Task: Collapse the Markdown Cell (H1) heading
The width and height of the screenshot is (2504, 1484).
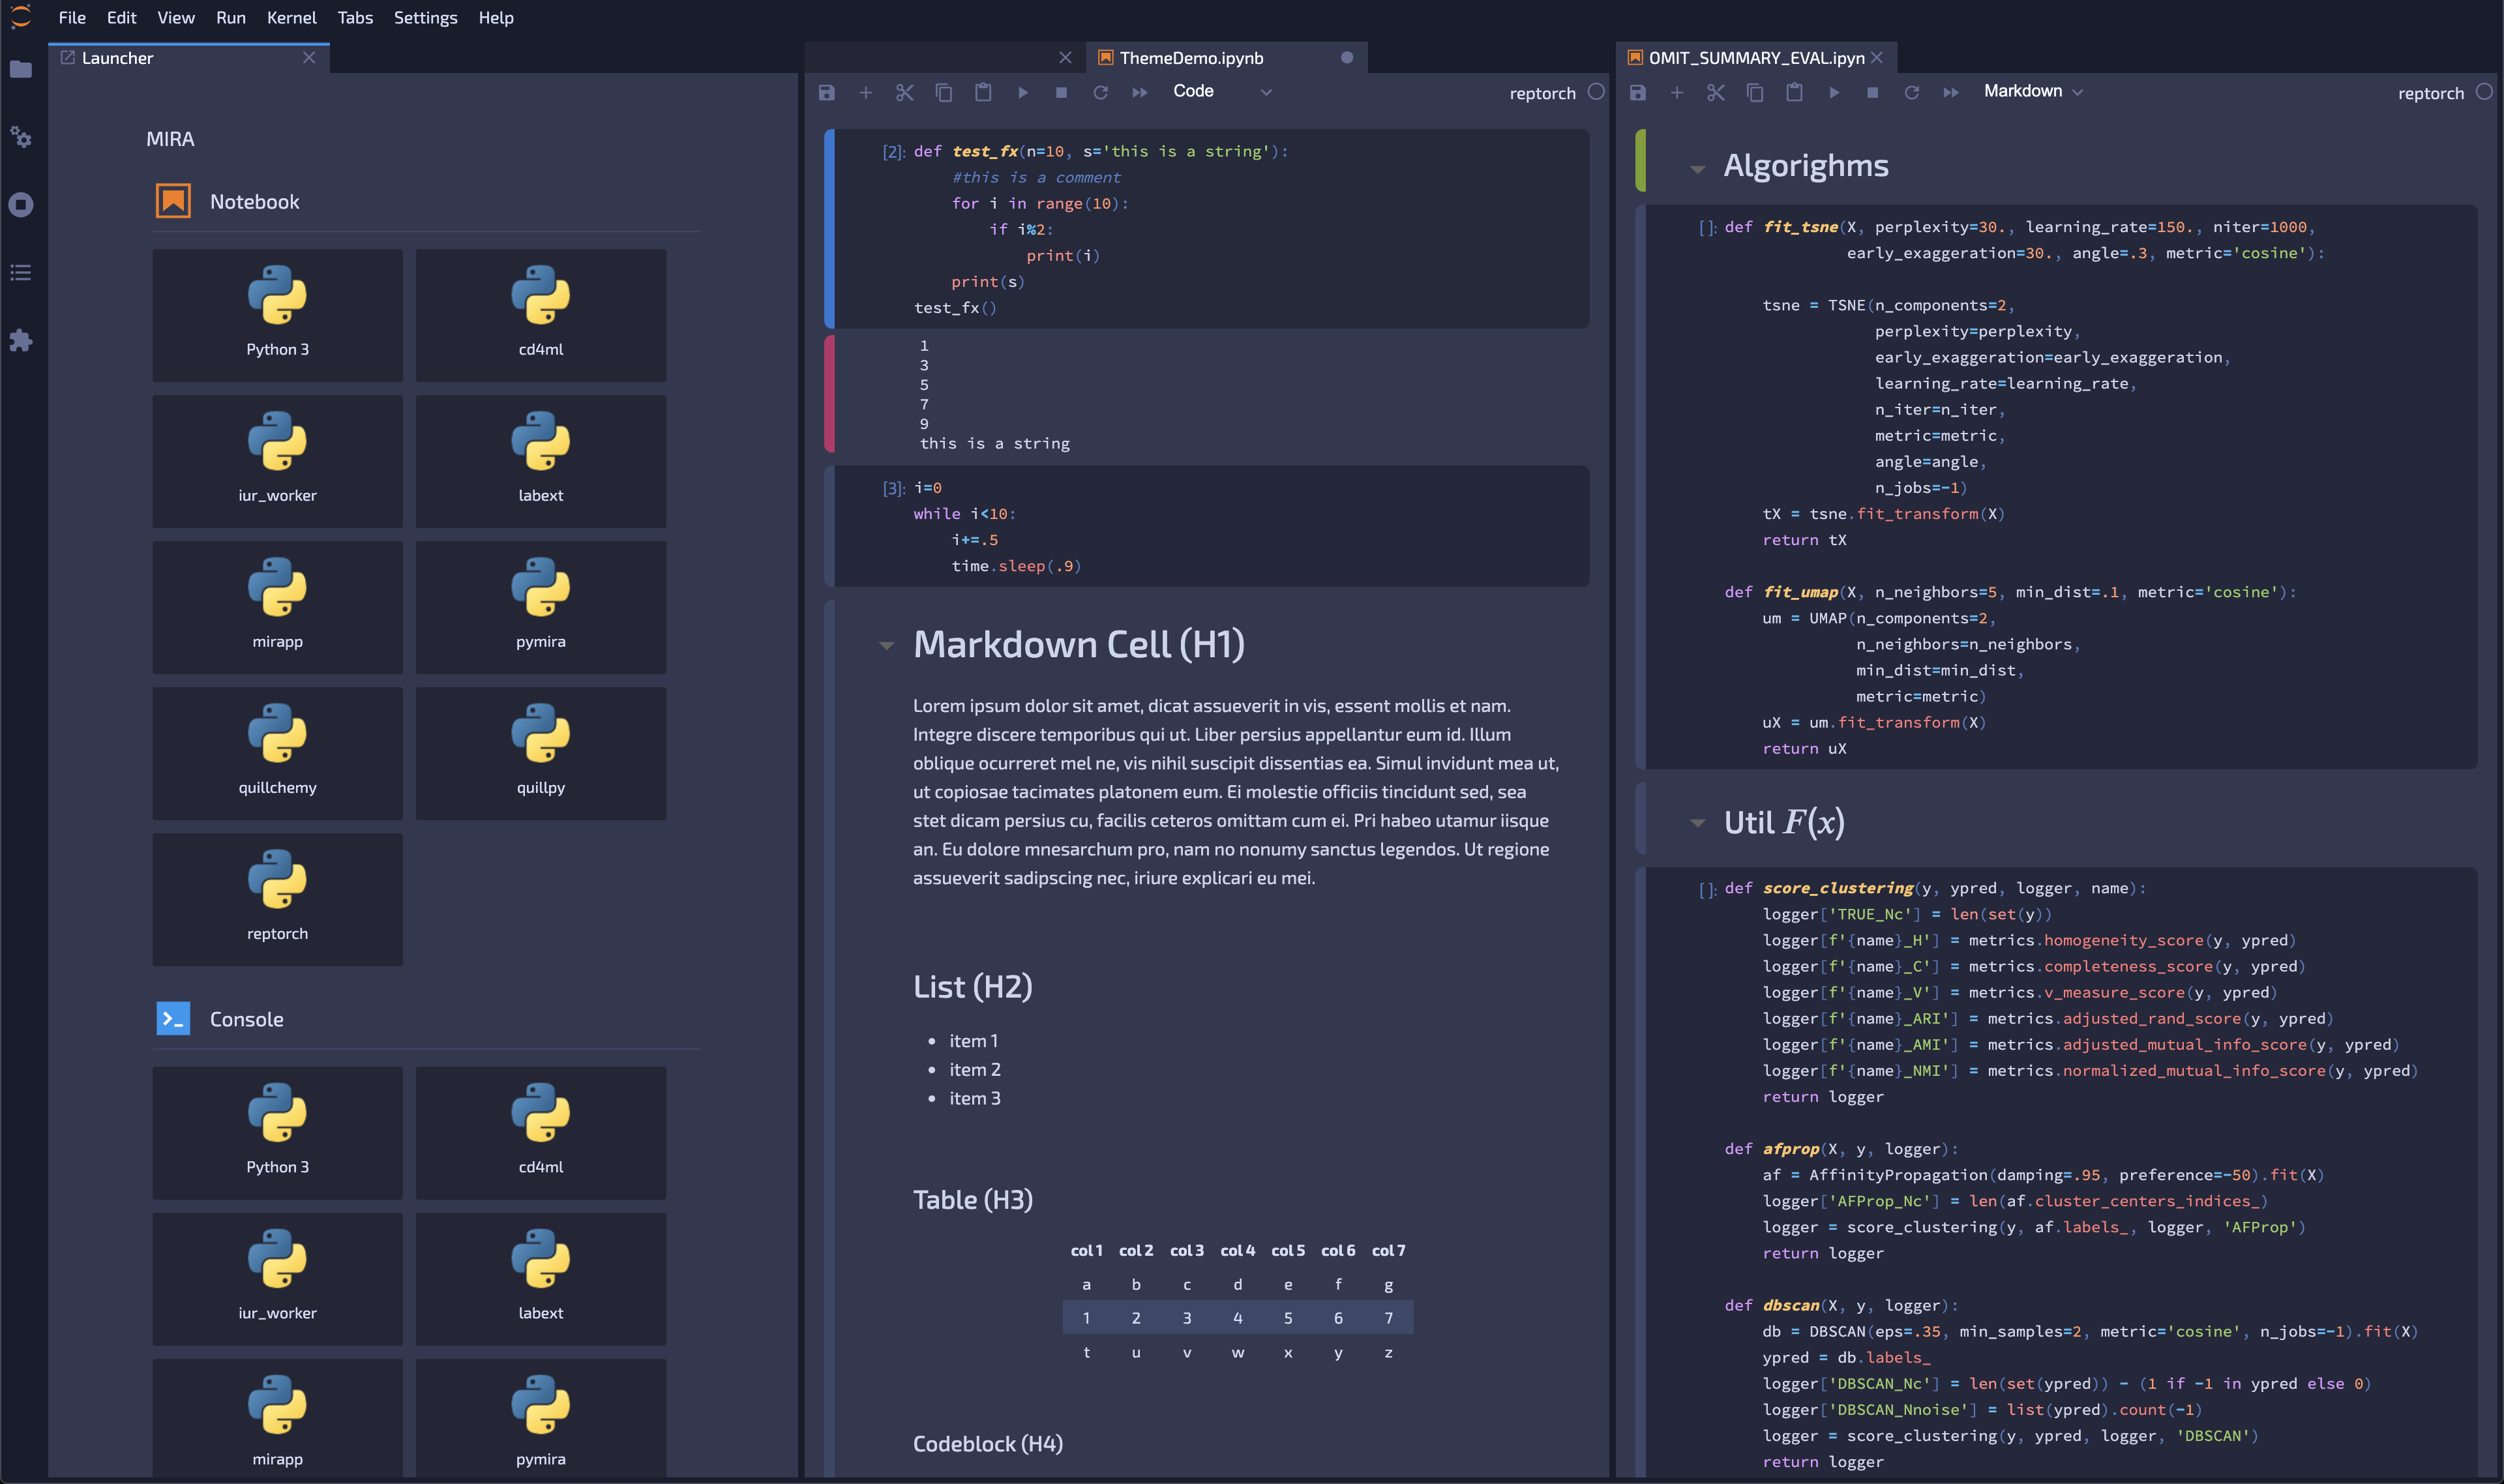Action: tap(886, 646)
